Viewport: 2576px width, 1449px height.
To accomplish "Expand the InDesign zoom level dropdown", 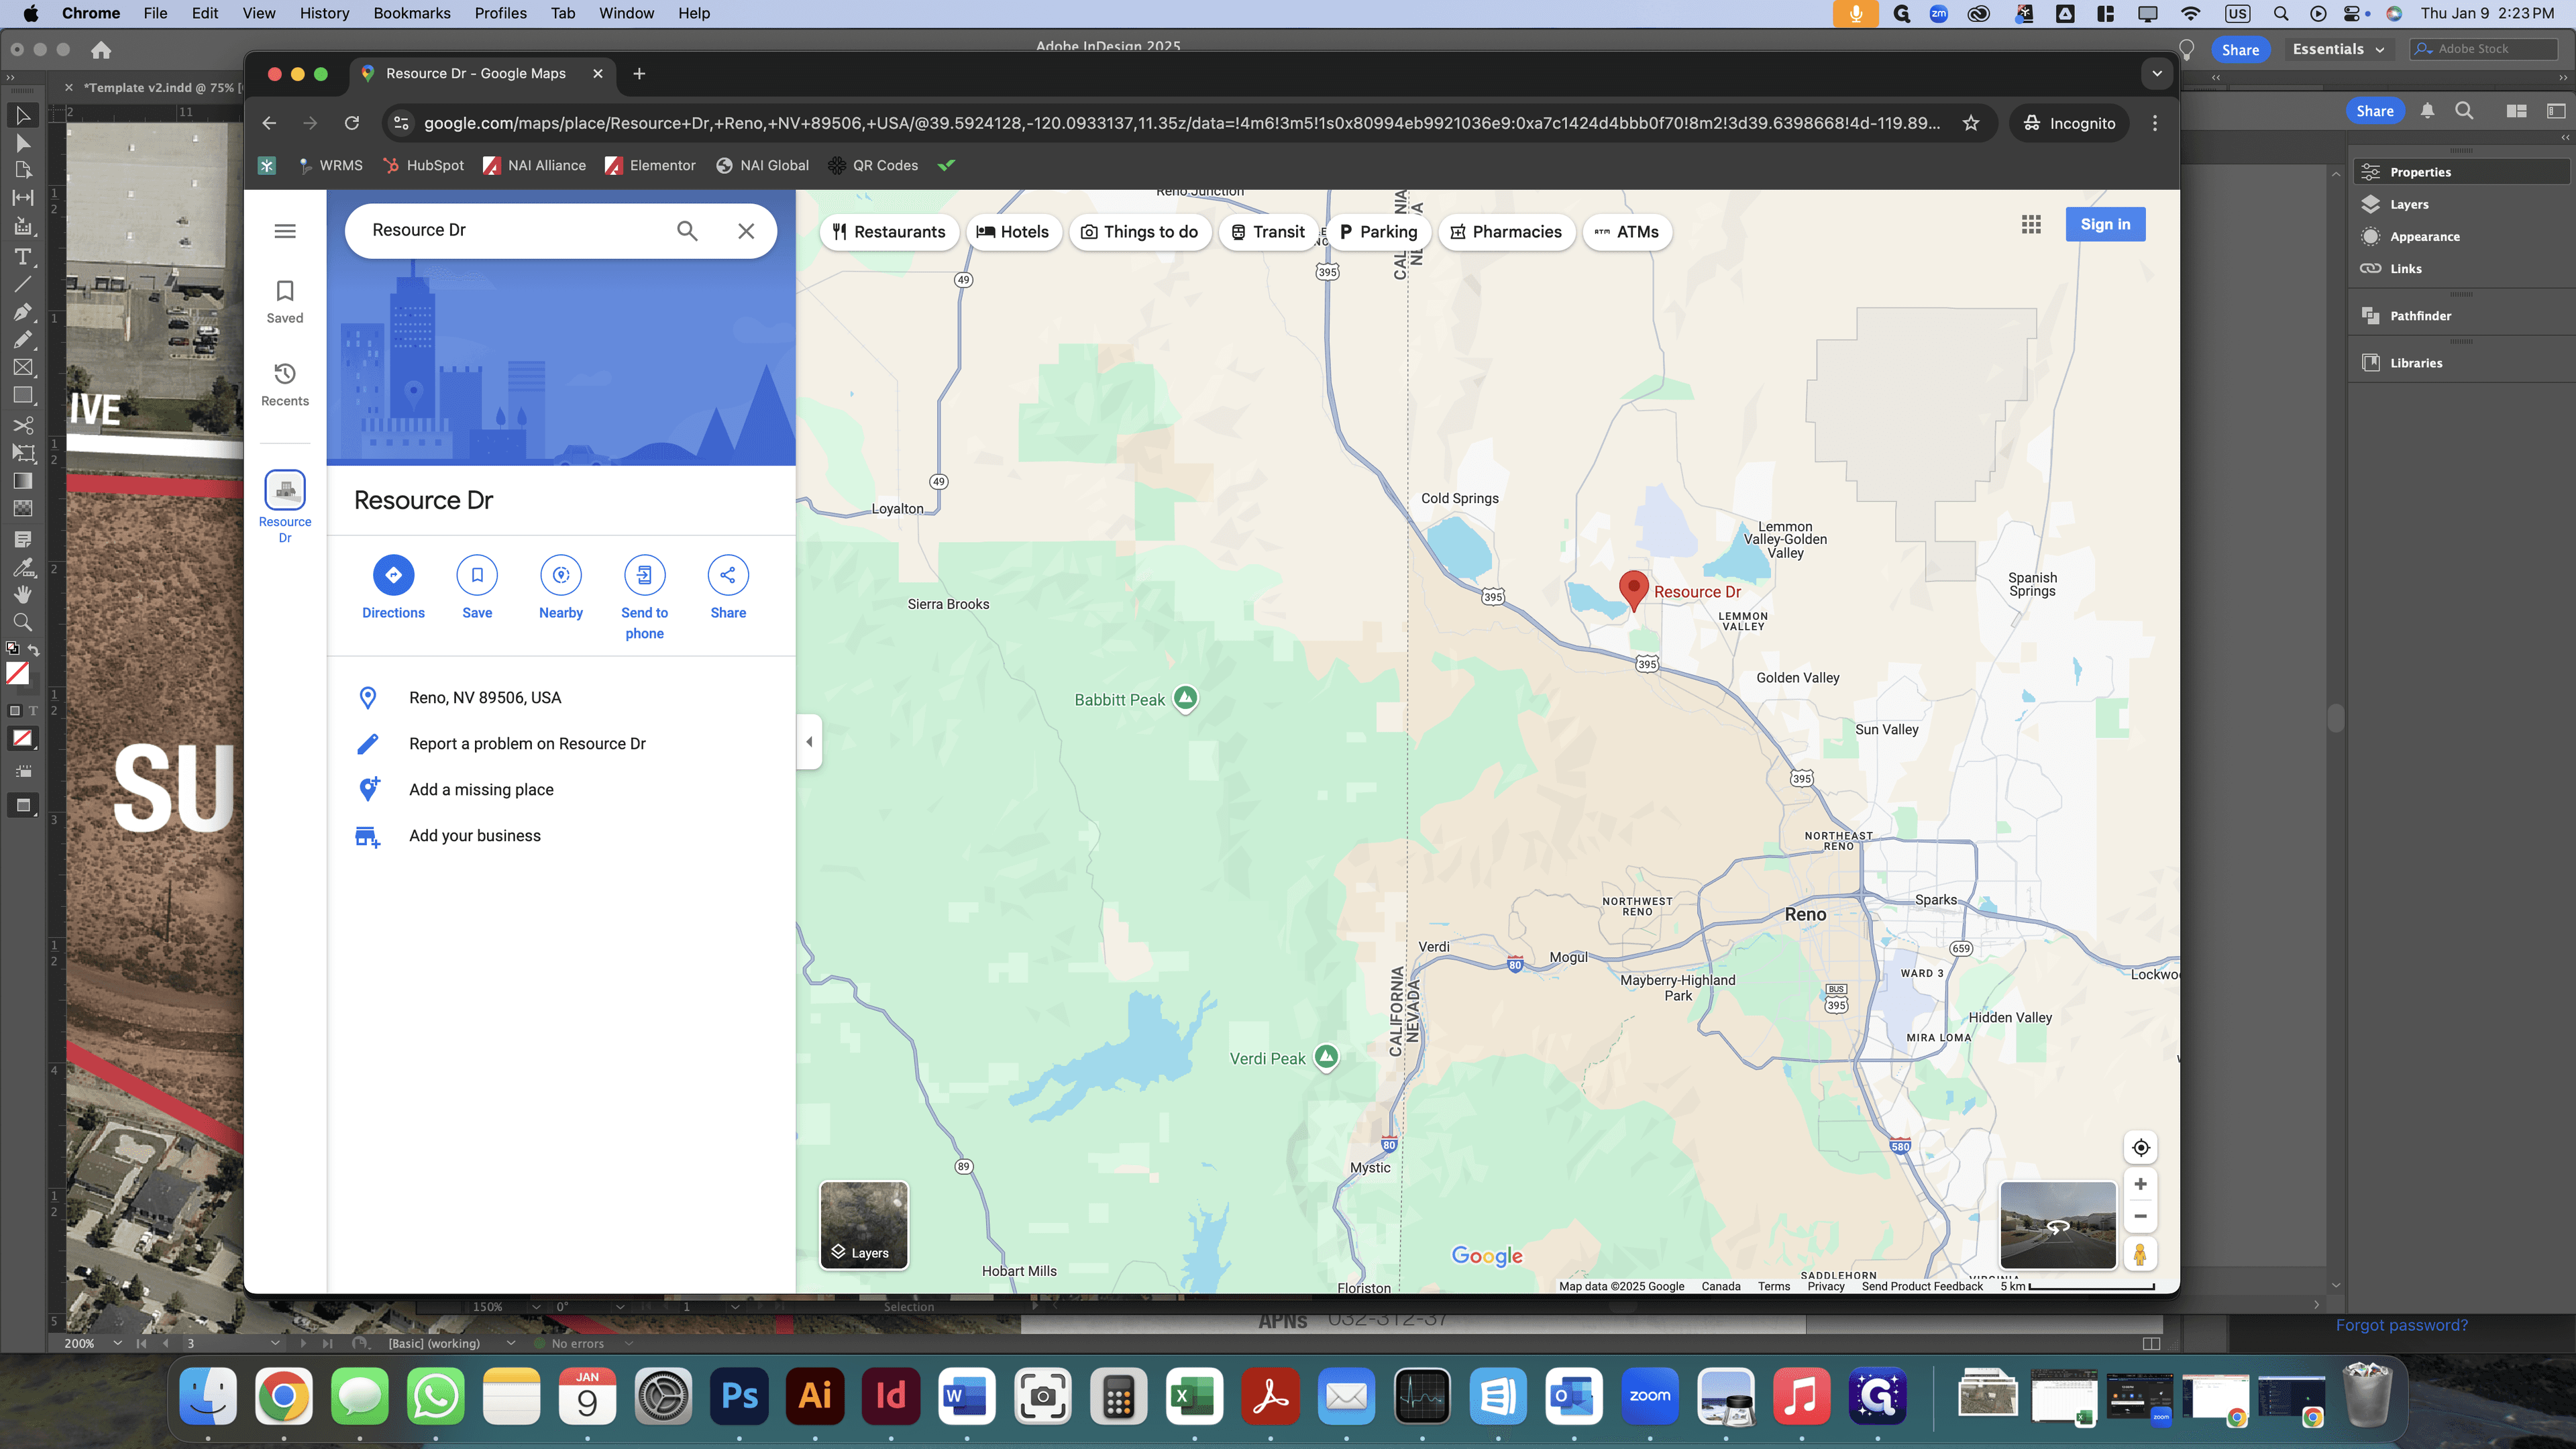I will click(118, 1343).
